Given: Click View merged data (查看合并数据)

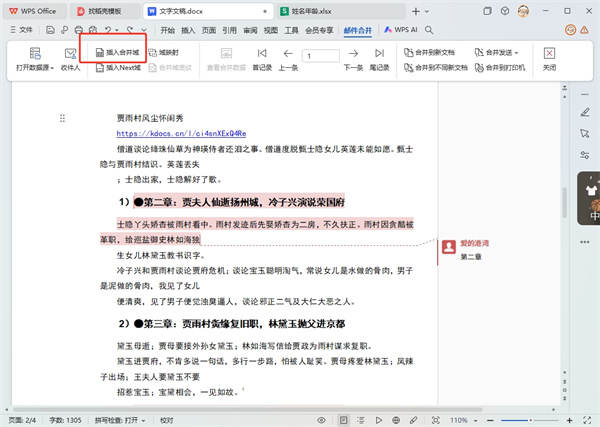Looking at the screenshot, I should coord(226,59).
